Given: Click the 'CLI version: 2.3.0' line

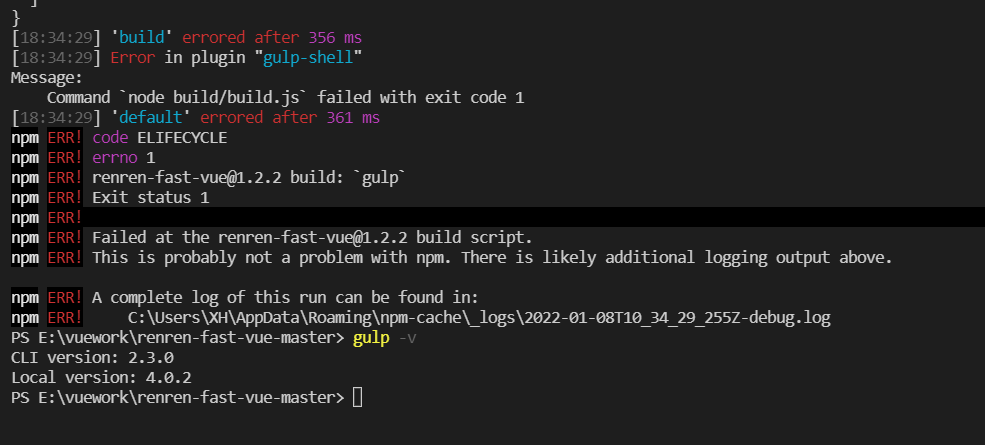Looking at the screenshot, I should (x=92, y=358).
